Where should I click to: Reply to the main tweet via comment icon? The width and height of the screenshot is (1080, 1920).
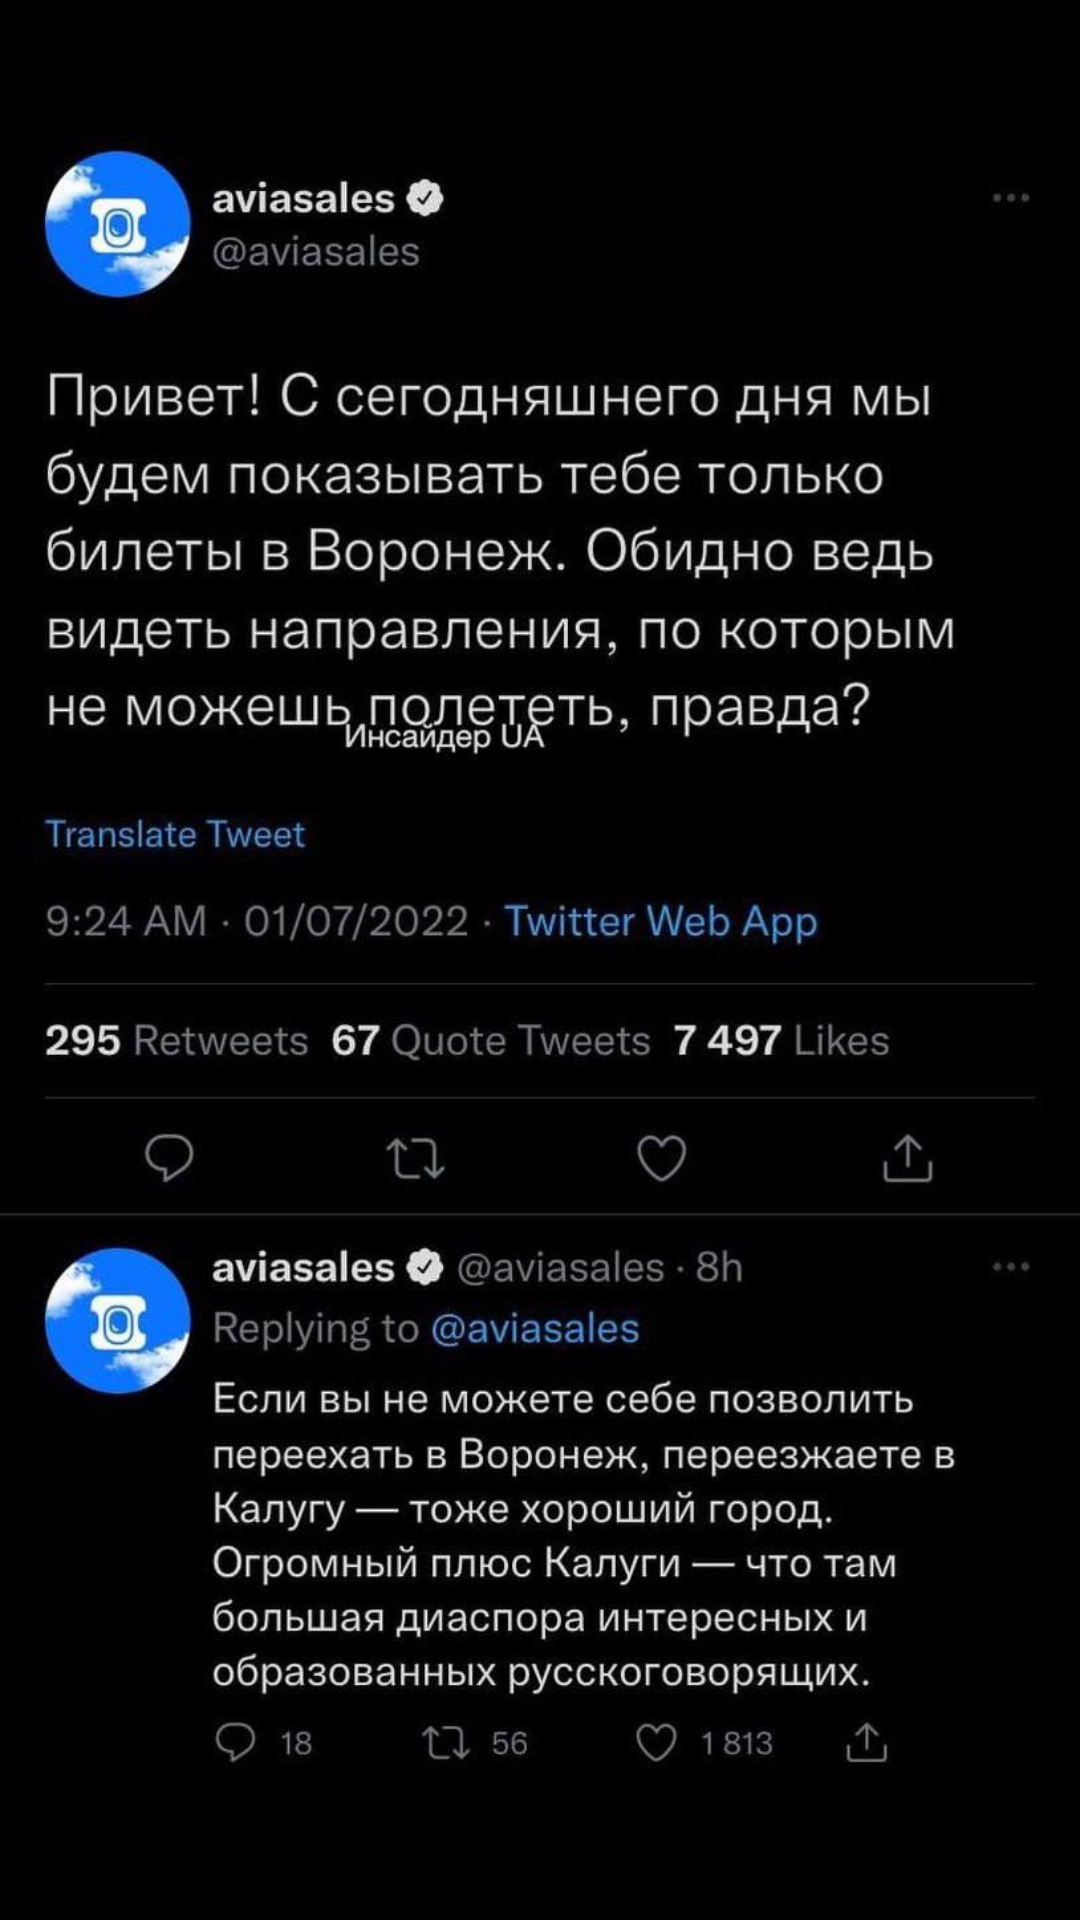pos(169,1158)
